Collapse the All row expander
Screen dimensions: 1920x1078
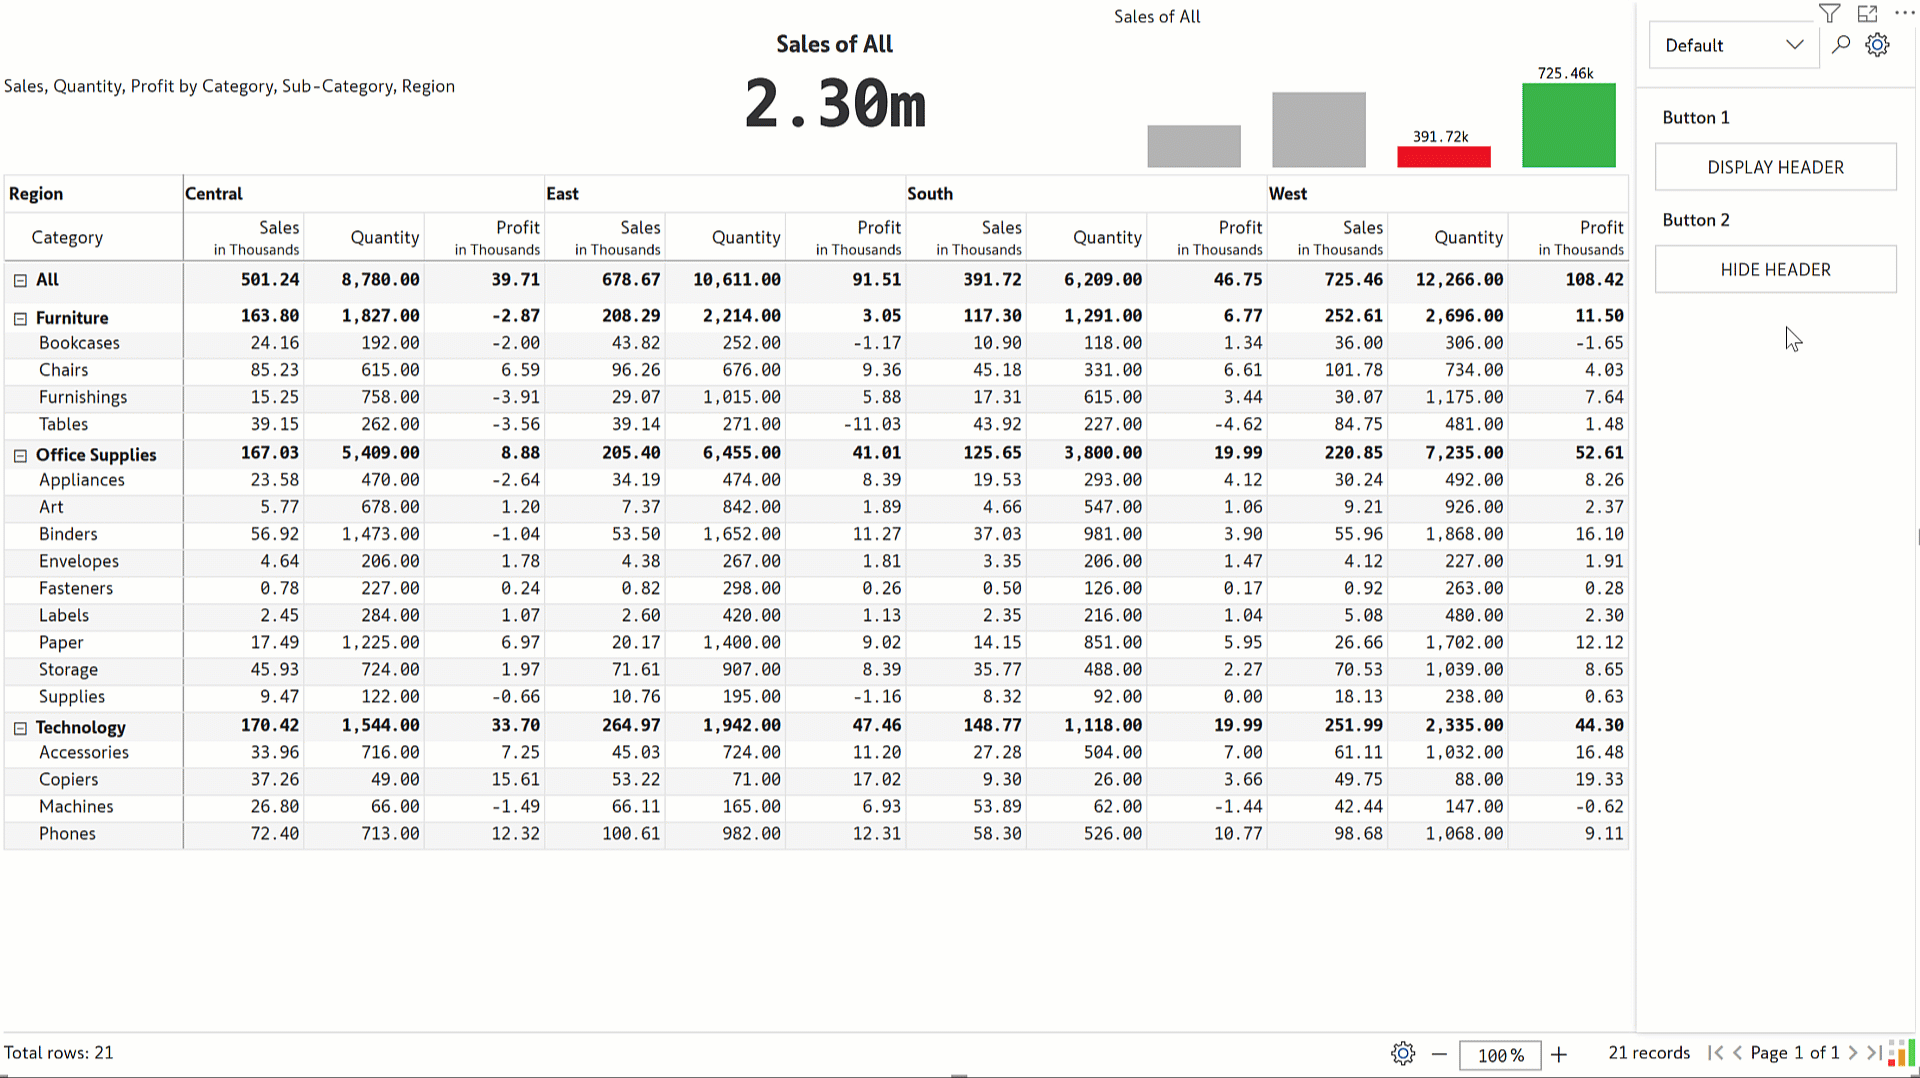coord(20,281)
